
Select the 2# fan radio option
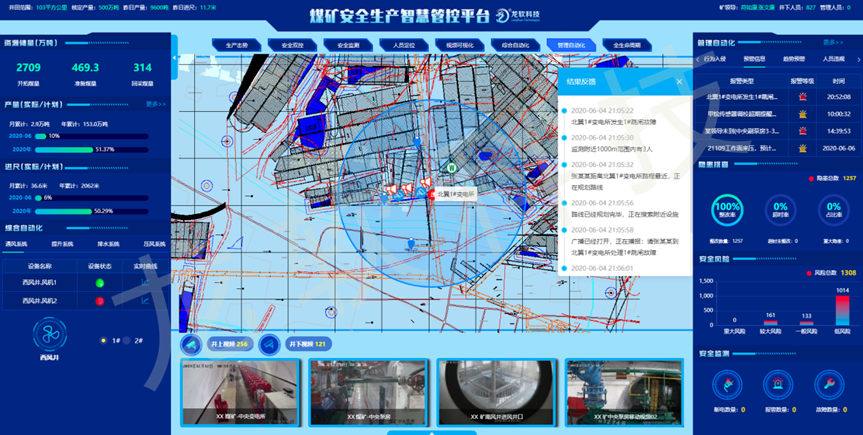coord(126,340)
